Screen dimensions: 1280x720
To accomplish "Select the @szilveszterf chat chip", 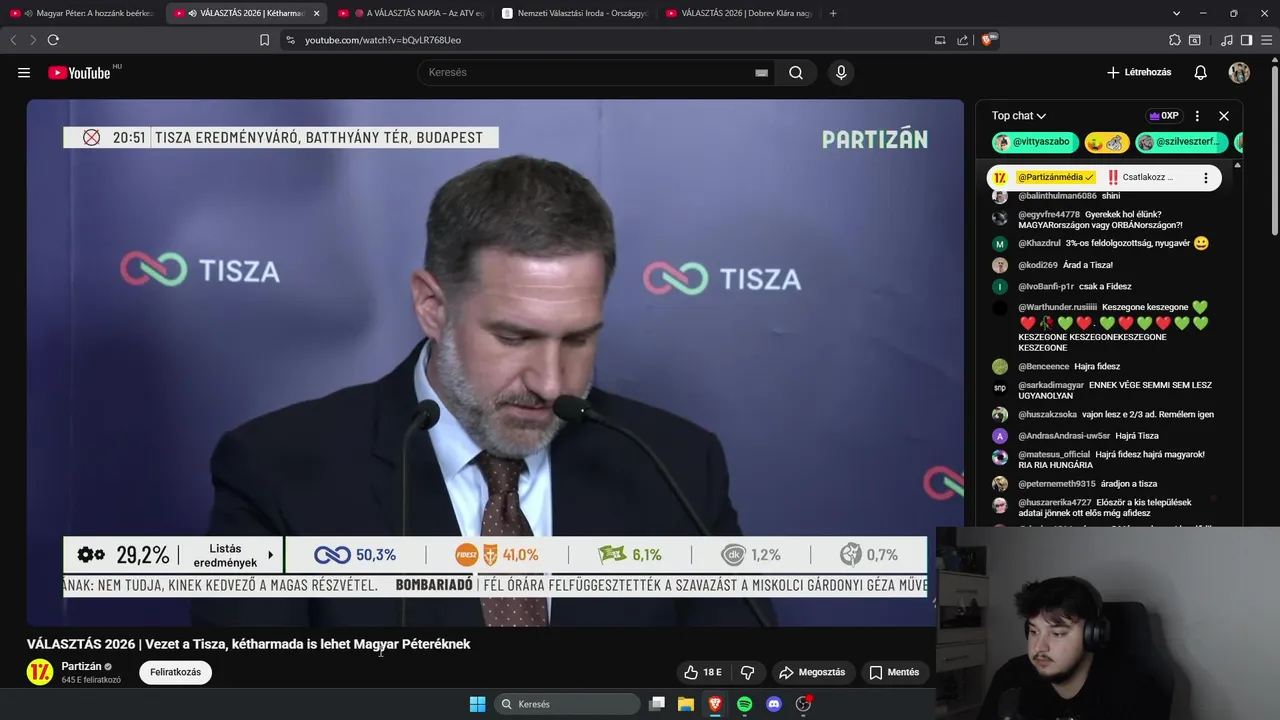I will [x=1180, y=142].
